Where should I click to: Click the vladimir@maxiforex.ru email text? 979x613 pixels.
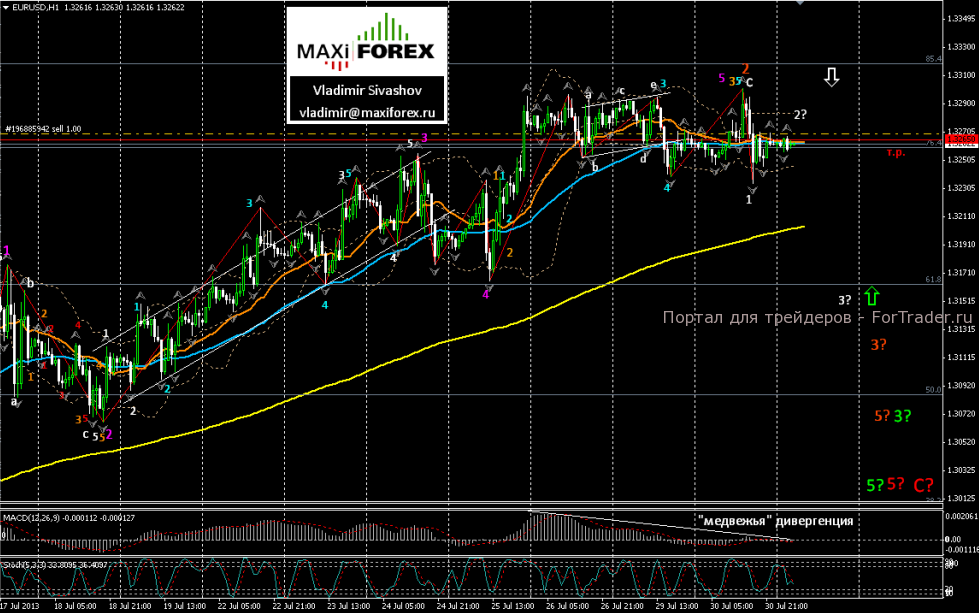367,113
